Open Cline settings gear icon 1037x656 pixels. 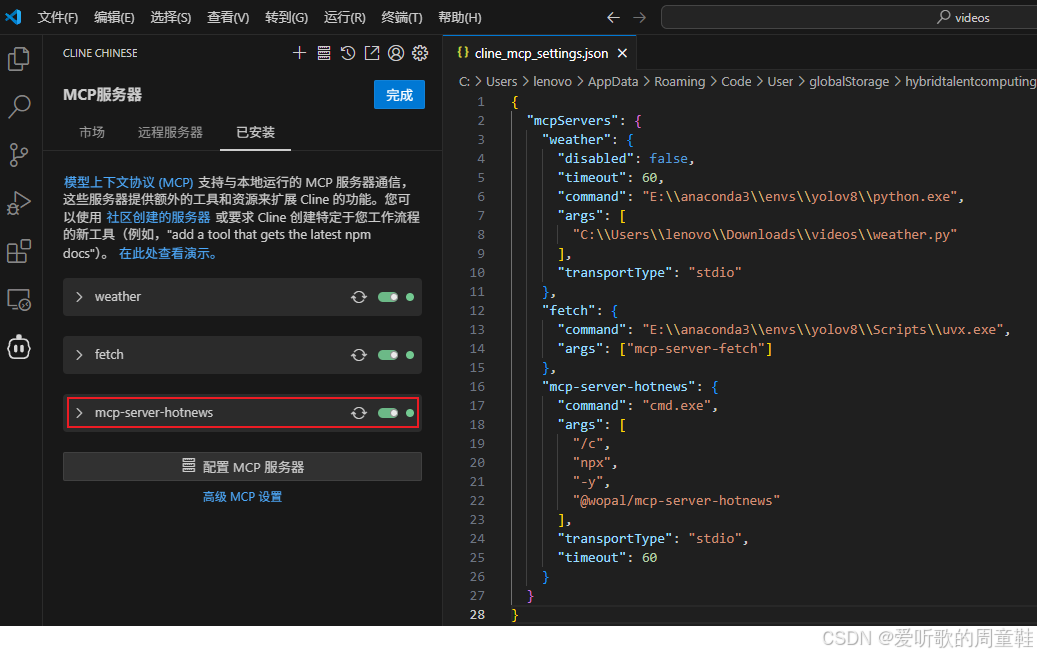[x=420, y=53]
